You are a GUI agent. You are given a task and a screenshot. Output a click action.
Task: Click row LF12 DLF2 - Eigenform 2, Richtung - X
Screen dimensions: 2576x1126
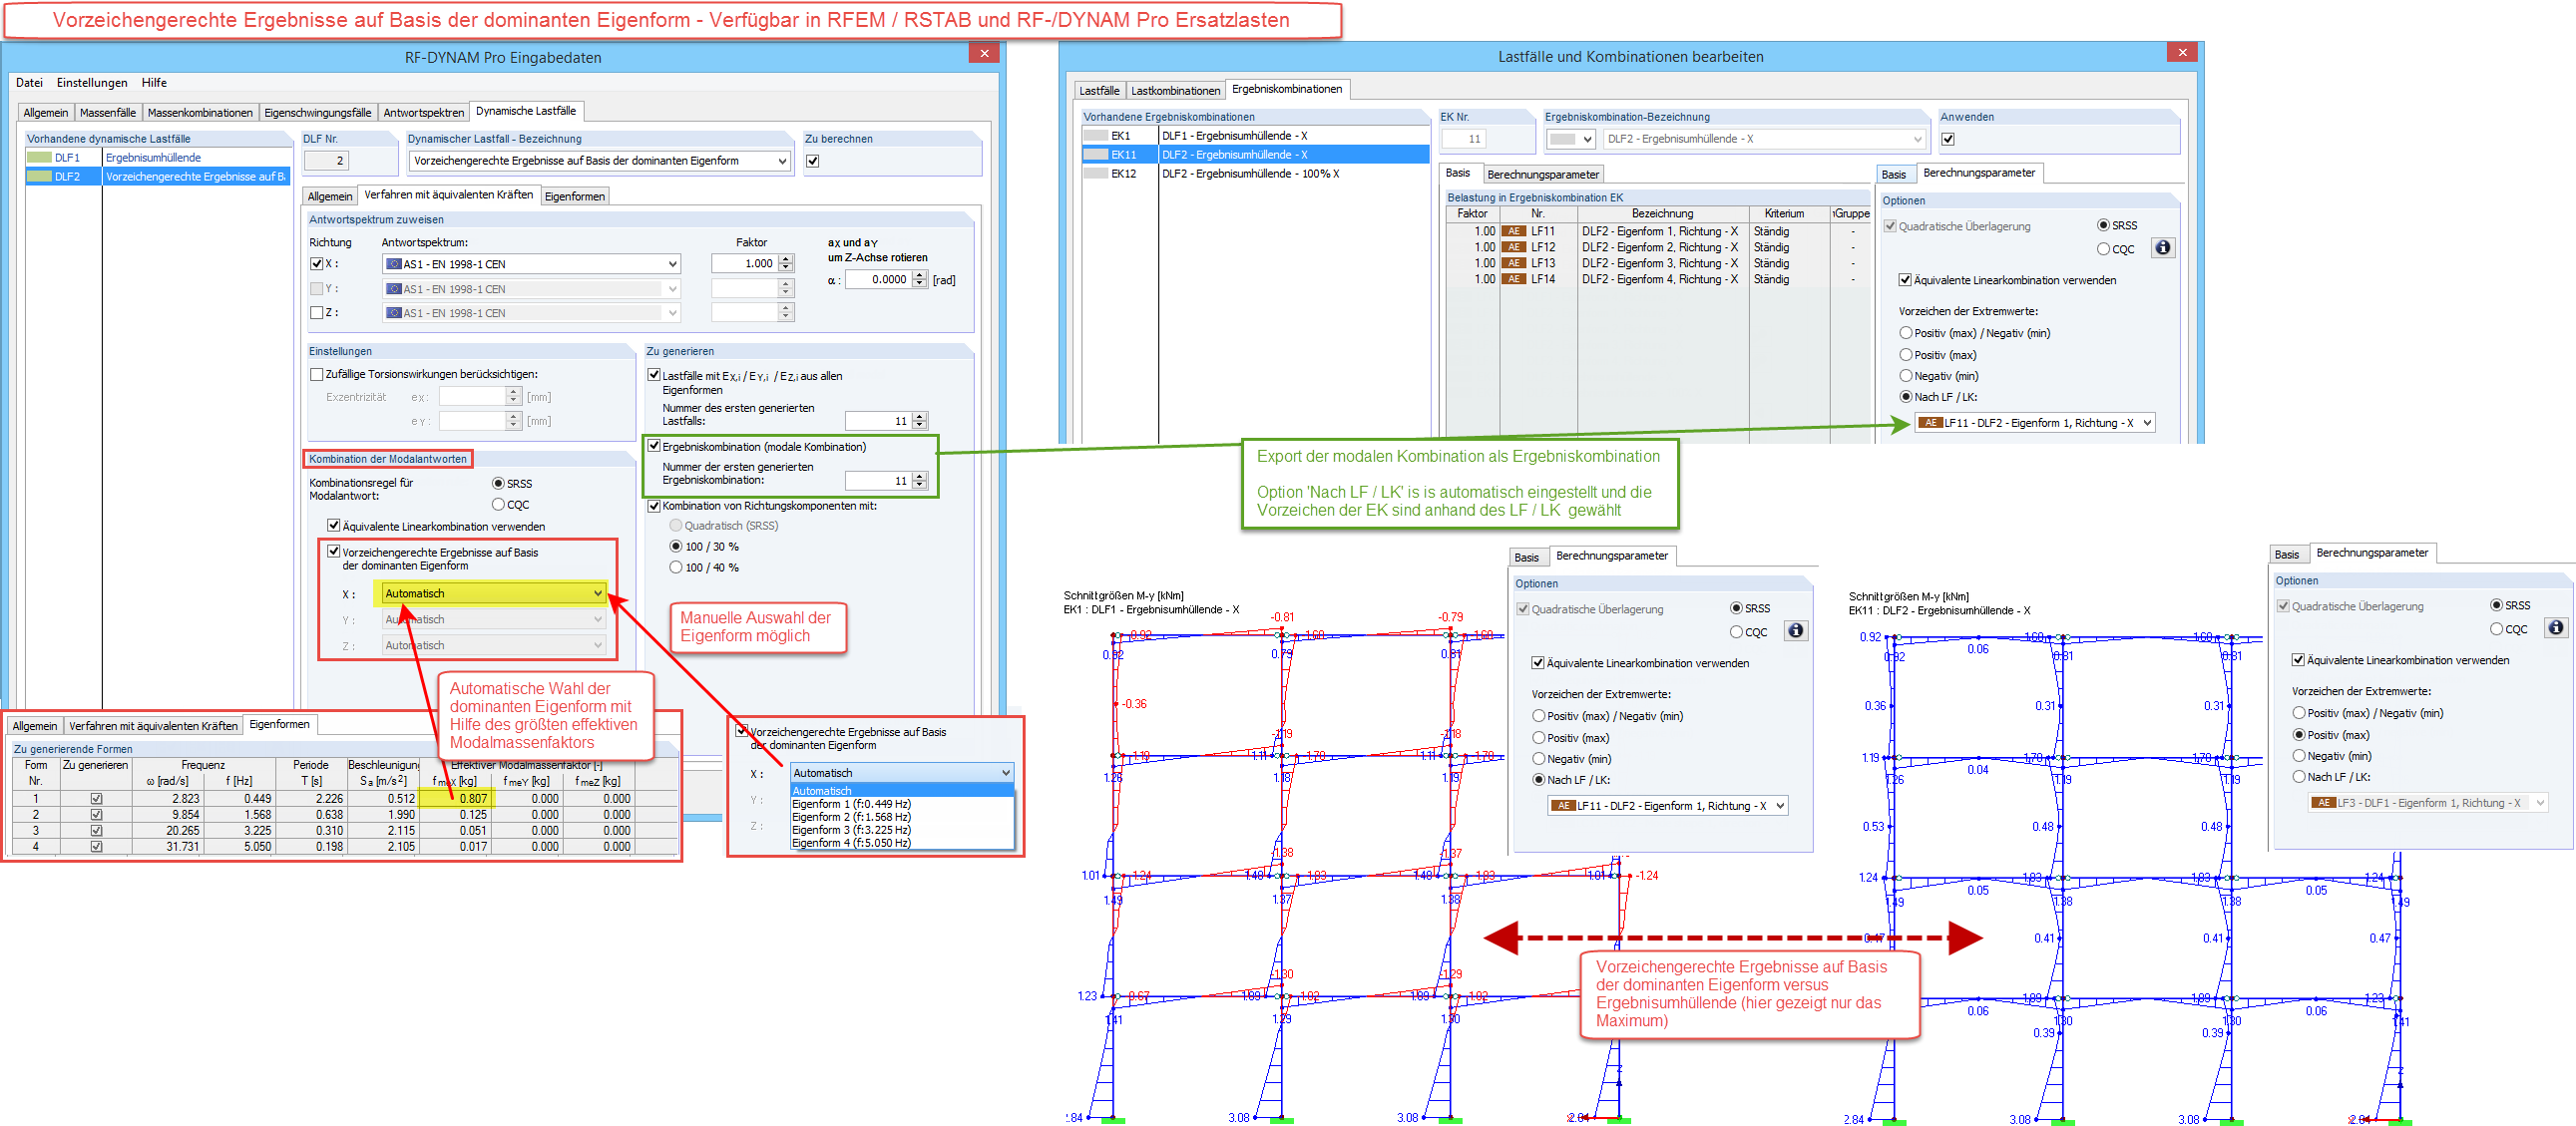pyautogui.click(x=1657, y=247)
